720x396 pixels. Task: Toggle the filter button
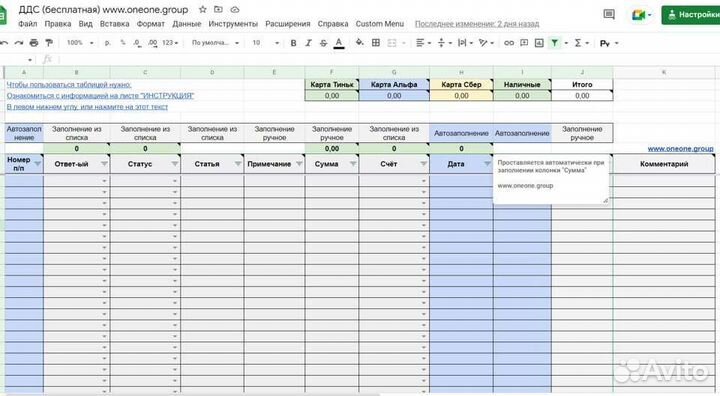click(x=555, y=43)
